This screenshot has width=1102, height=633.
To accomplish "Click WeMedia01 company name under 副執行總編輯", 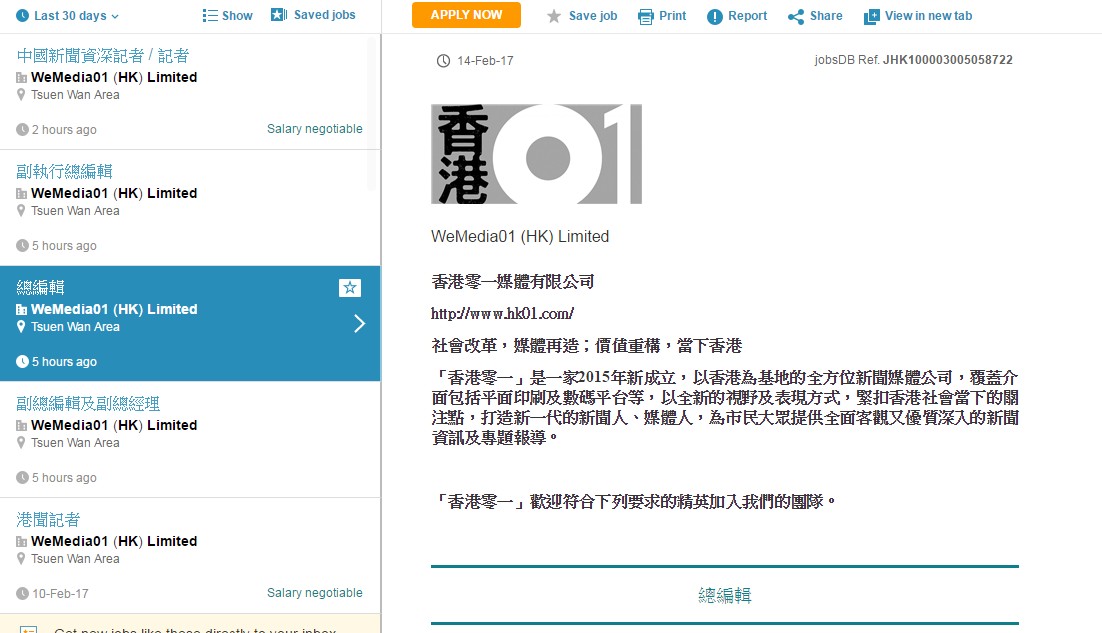I will [x=114, y=193].
